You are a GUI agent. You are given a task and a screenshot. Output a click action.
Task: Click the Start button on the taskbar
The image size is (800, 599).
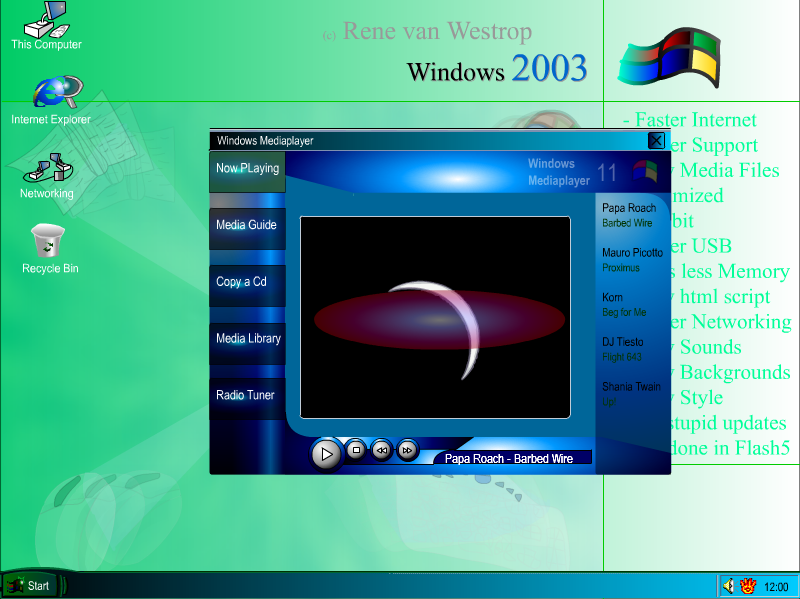(x=32, y=585)
